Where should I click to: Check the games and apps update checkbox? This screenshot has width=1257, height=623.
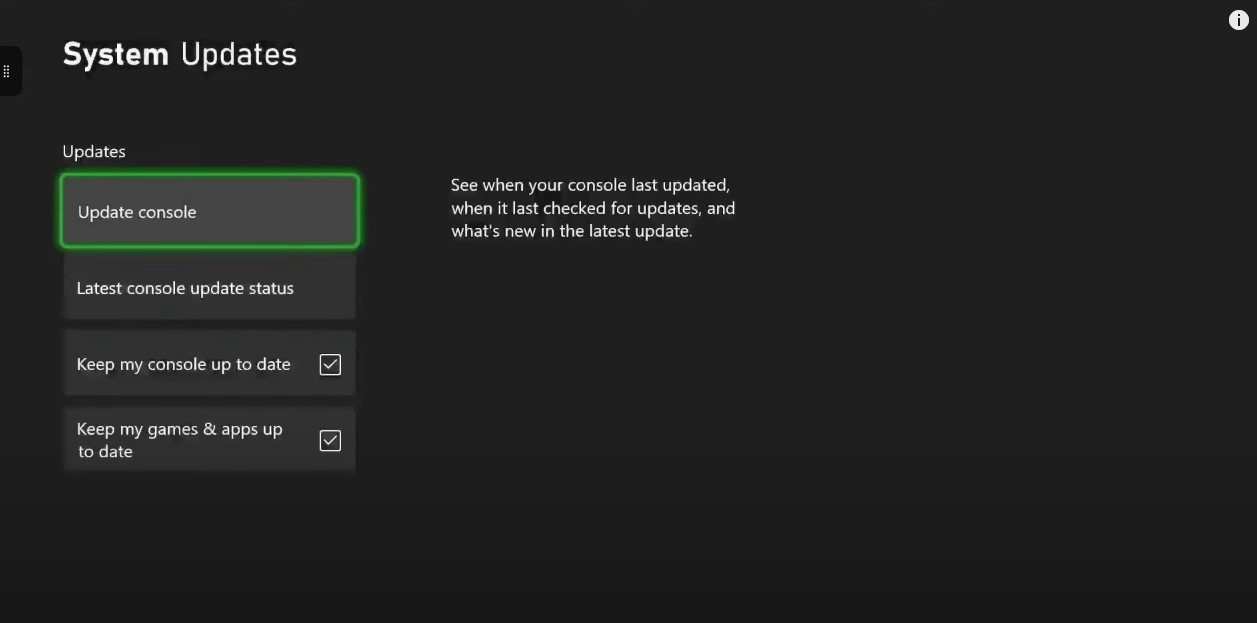point(330,440)
